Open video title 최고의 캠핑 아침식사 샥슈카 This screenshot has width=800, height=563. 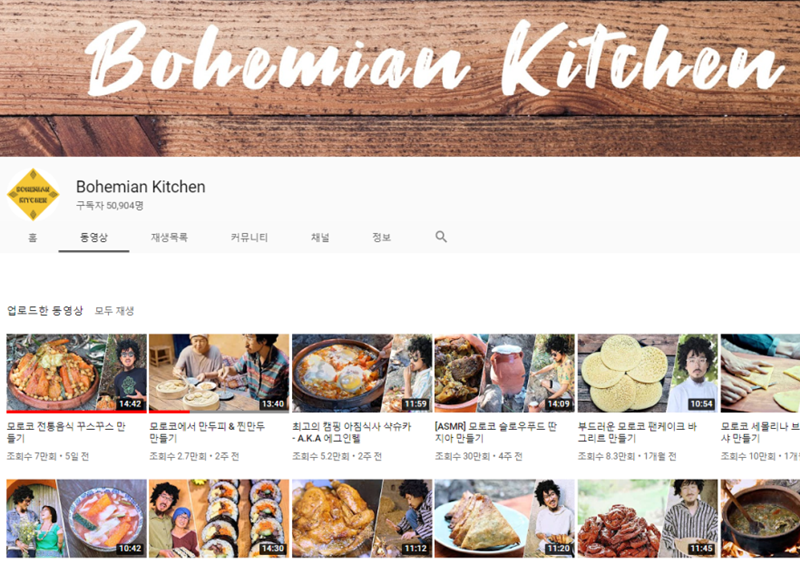(x=352, y=432)
